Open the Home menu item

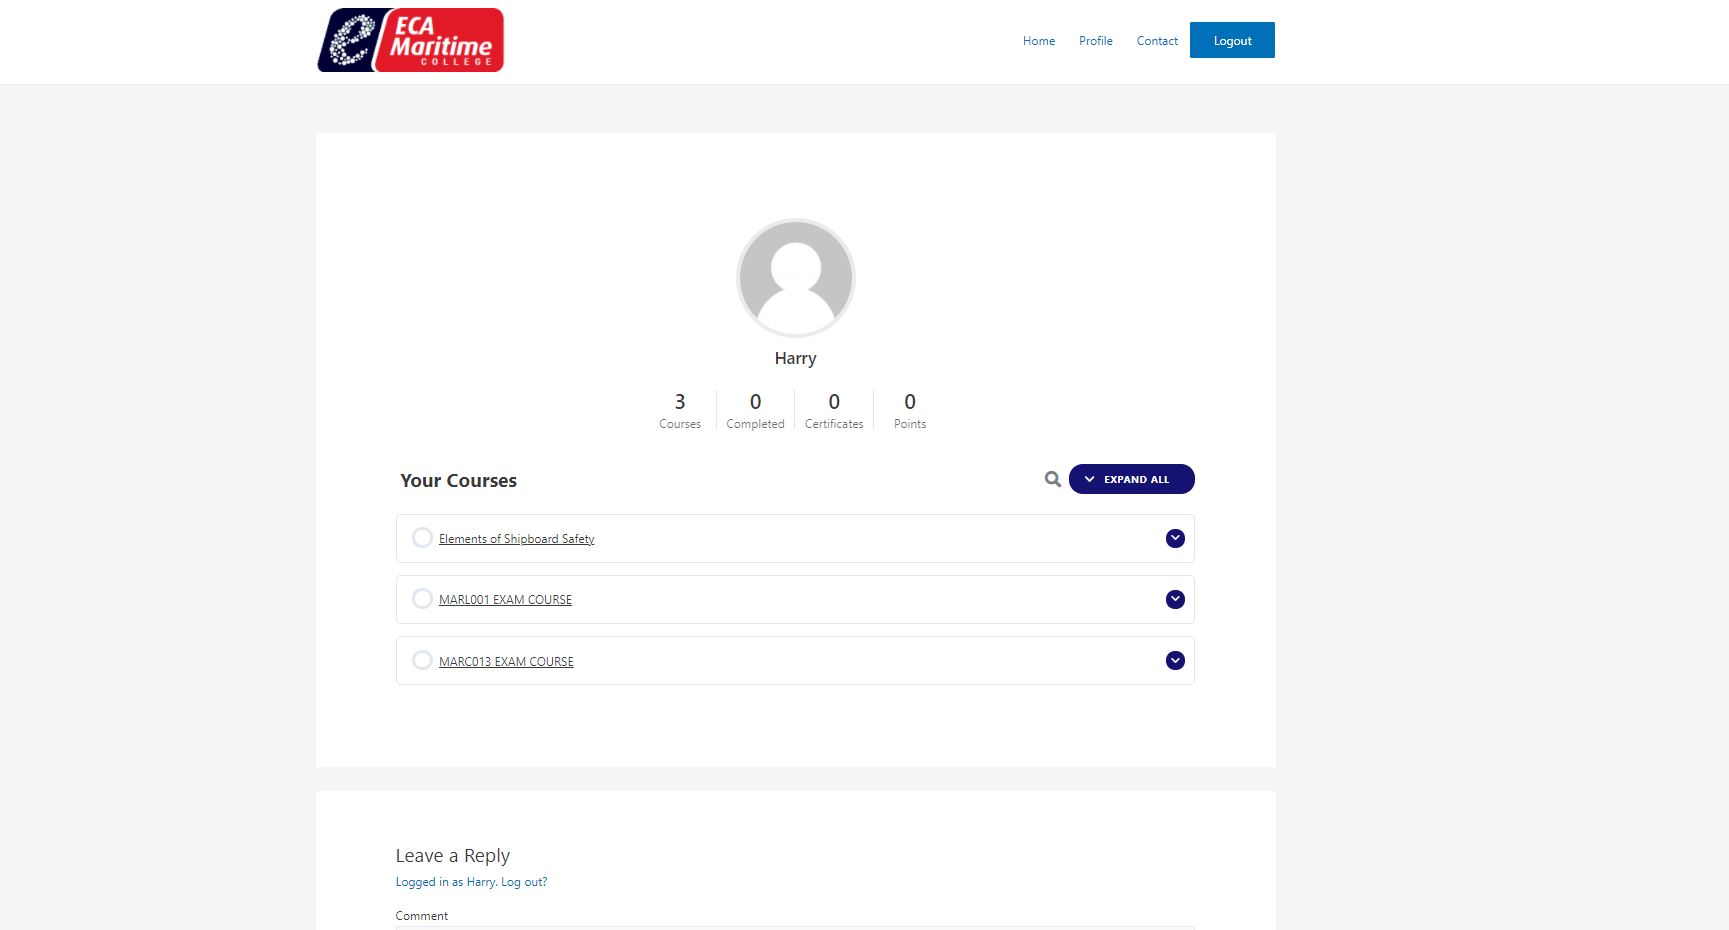coord(1038,41)
